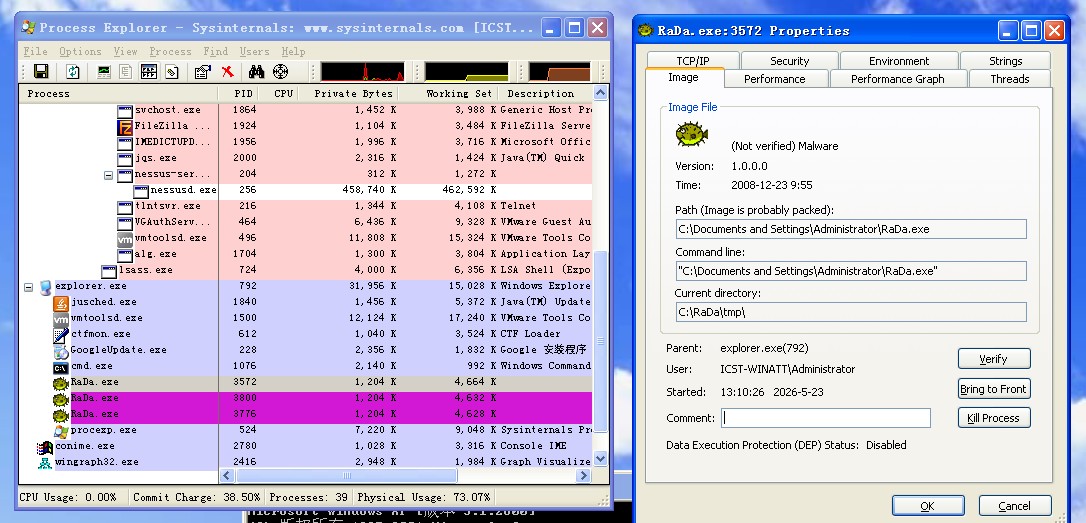Click the Current directory field
Screen dimensions: 1086x523
click(x=851, y=312)
